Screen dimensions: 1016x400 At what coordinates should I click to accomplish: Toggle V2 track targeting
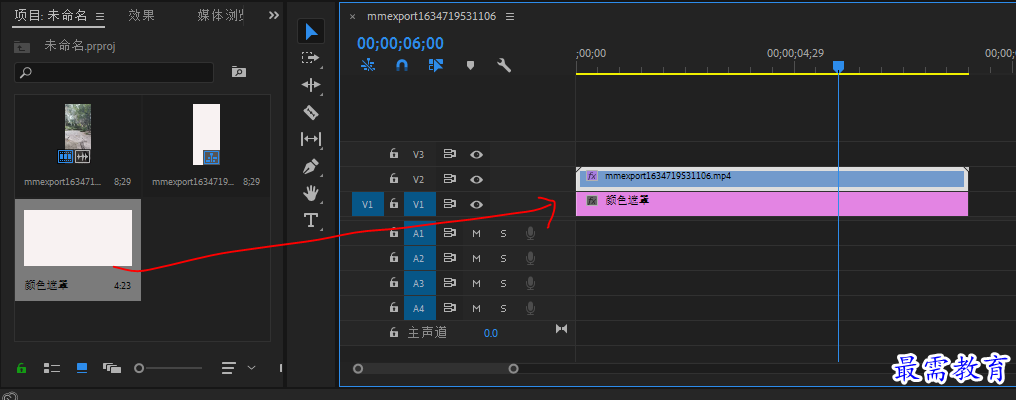[x=419, y=180]
